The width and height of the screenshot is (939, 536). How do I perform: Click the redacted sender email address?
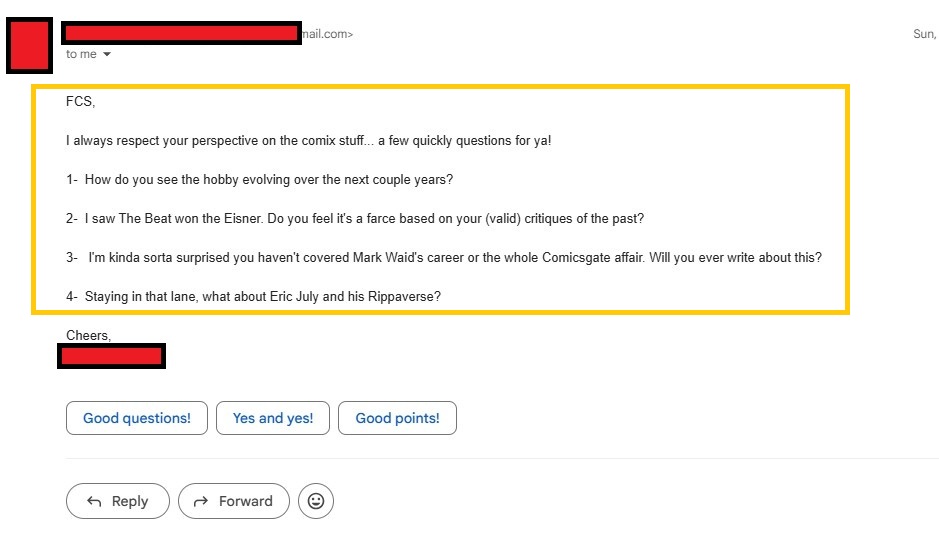(x=181, y=34)
